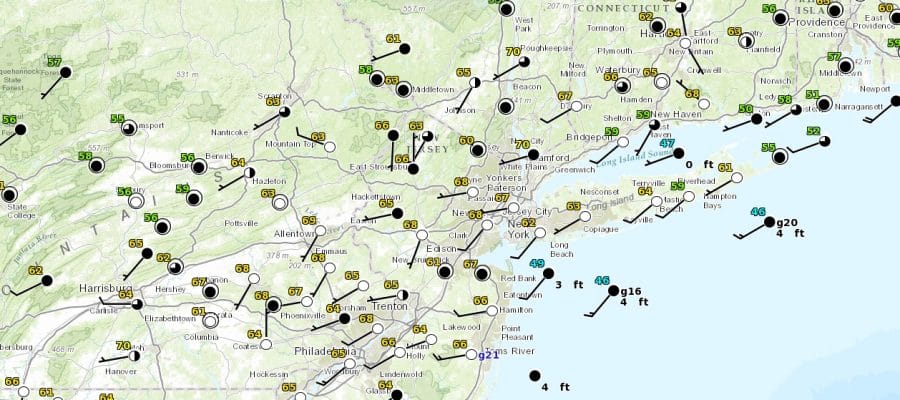Click the buoy reporting 3 ft near Red Bank
The height and width of the screenshot is (400, 900).
(548, 273)
